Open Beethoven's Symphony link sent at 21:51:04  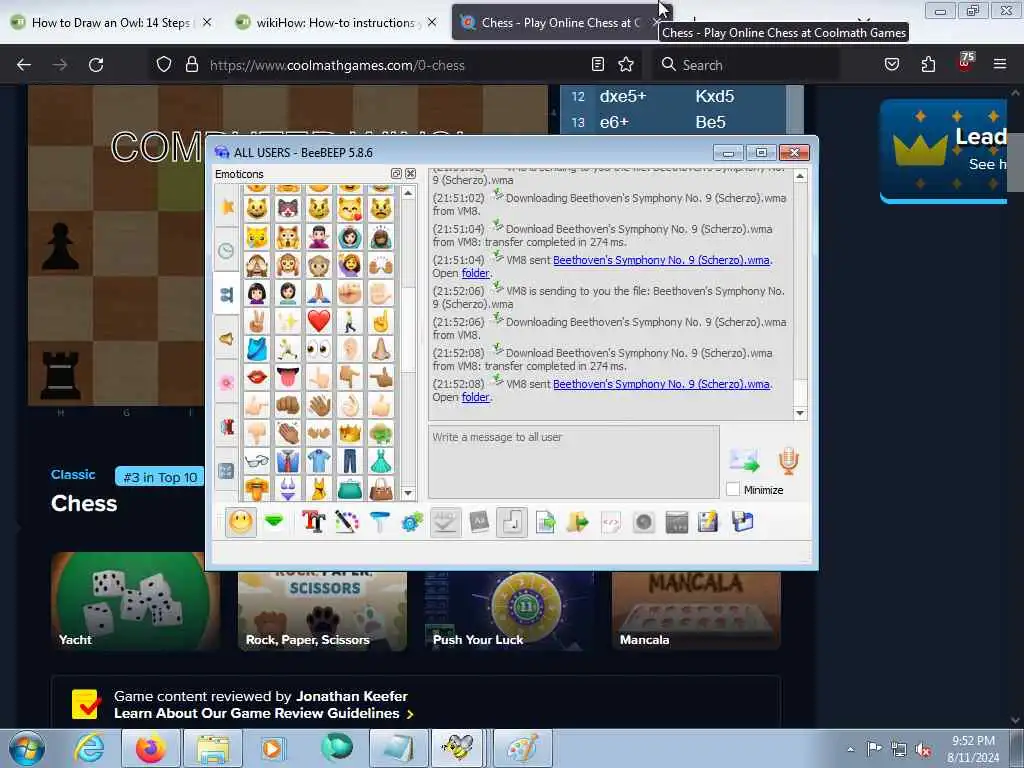pyautogui.click(x=662, y=260)
